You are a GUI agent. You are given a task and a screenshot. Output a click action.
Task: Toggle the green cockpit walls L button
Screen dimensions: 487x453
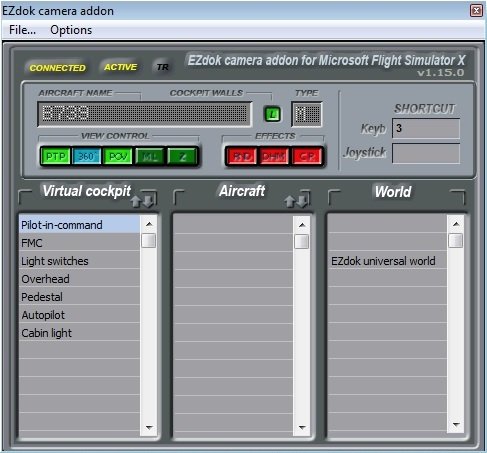273,114
